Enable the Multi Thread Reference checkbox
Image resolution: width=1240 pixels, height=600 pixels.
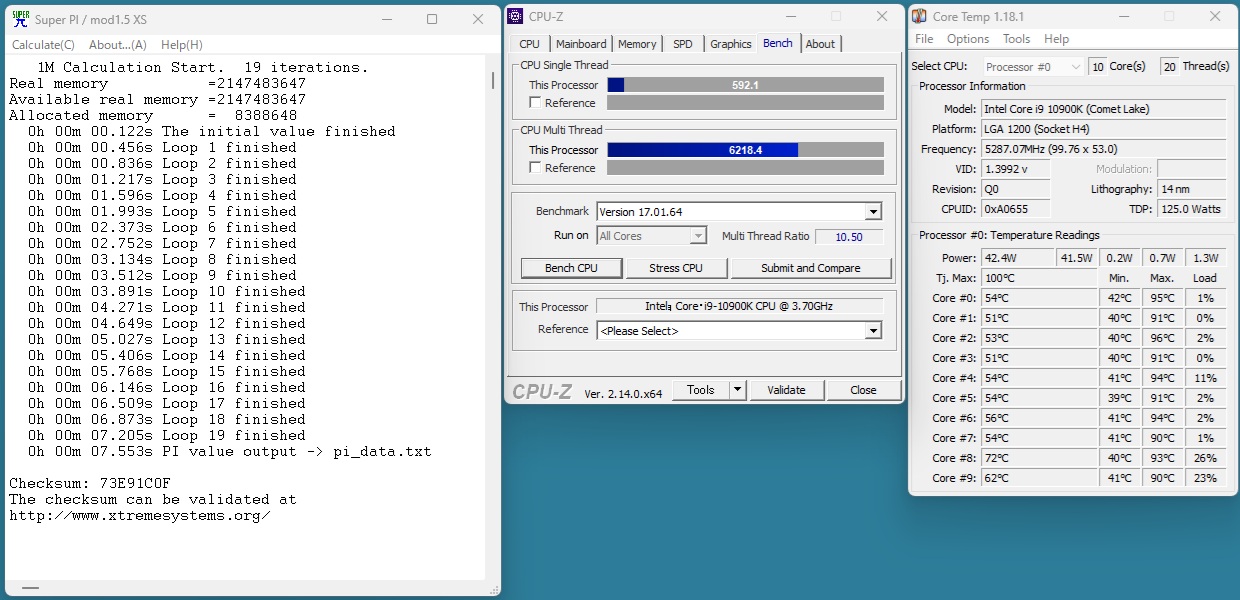click(536, 168)
